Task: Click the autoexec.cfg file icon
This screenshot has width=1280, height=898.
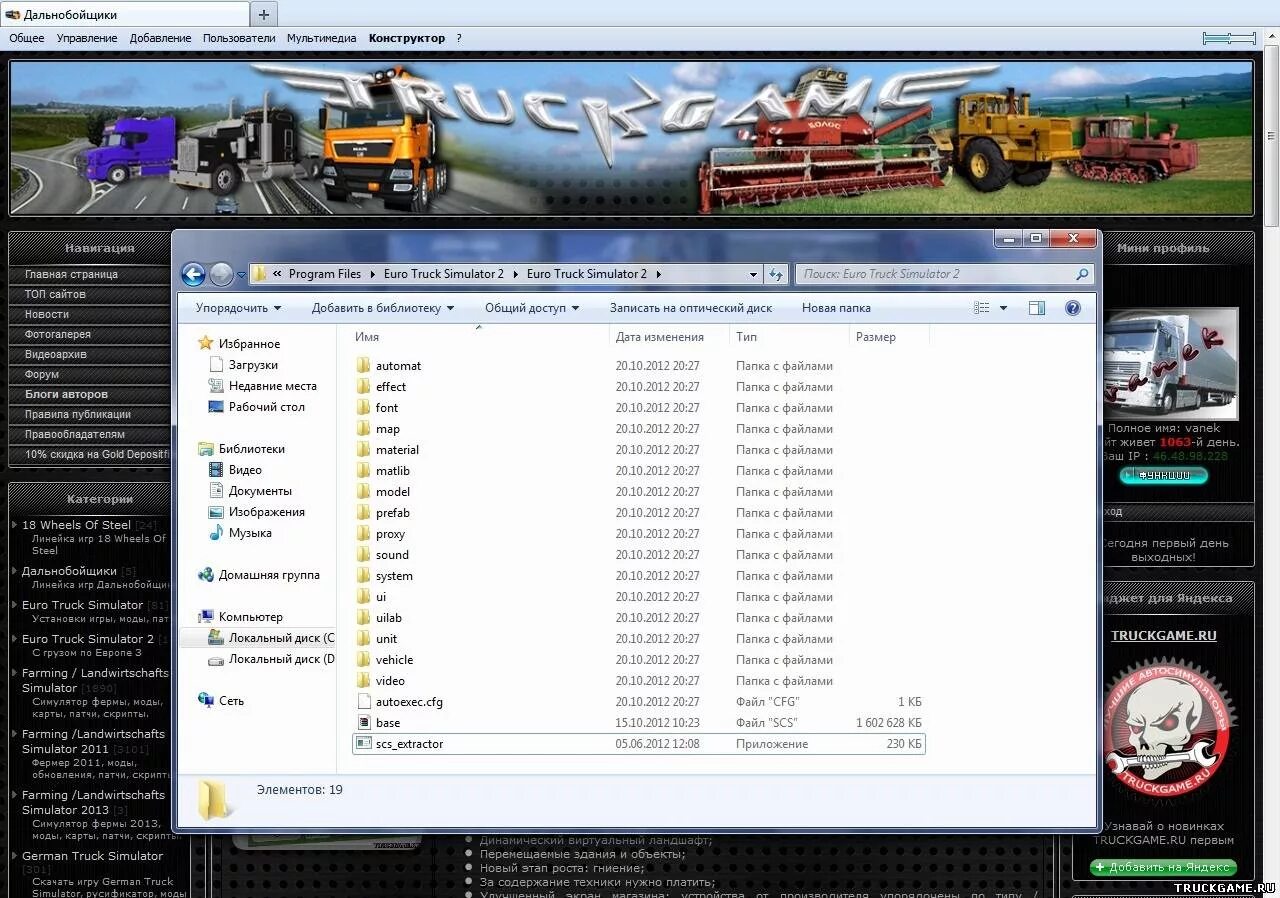Action: click(x=364, y=702)
